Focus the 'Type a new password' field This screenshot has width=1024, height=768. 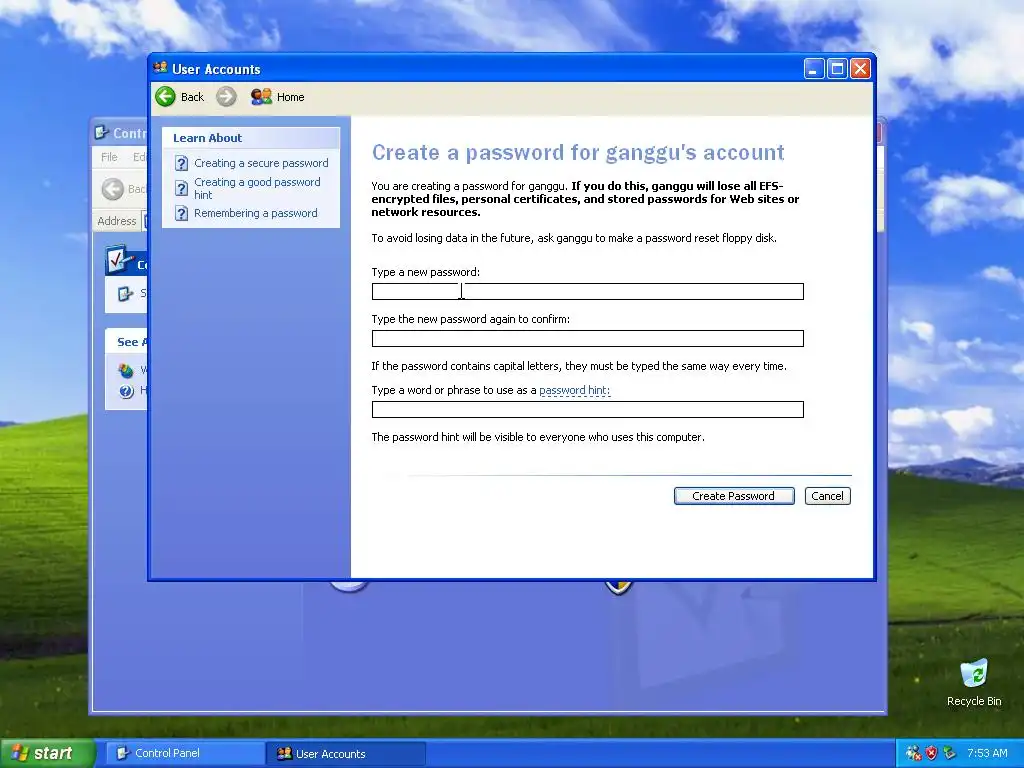[587, 291]
